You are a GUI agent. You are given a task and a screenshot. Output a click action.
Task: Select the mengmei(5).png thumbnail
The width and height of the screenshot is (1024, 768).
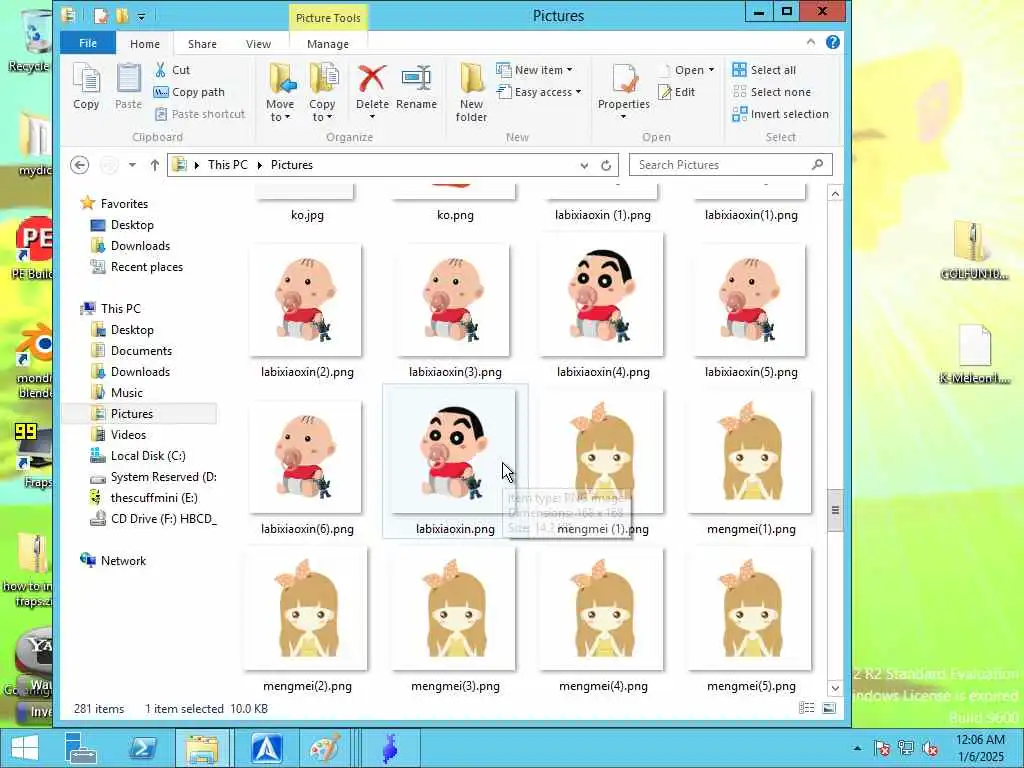750,609
